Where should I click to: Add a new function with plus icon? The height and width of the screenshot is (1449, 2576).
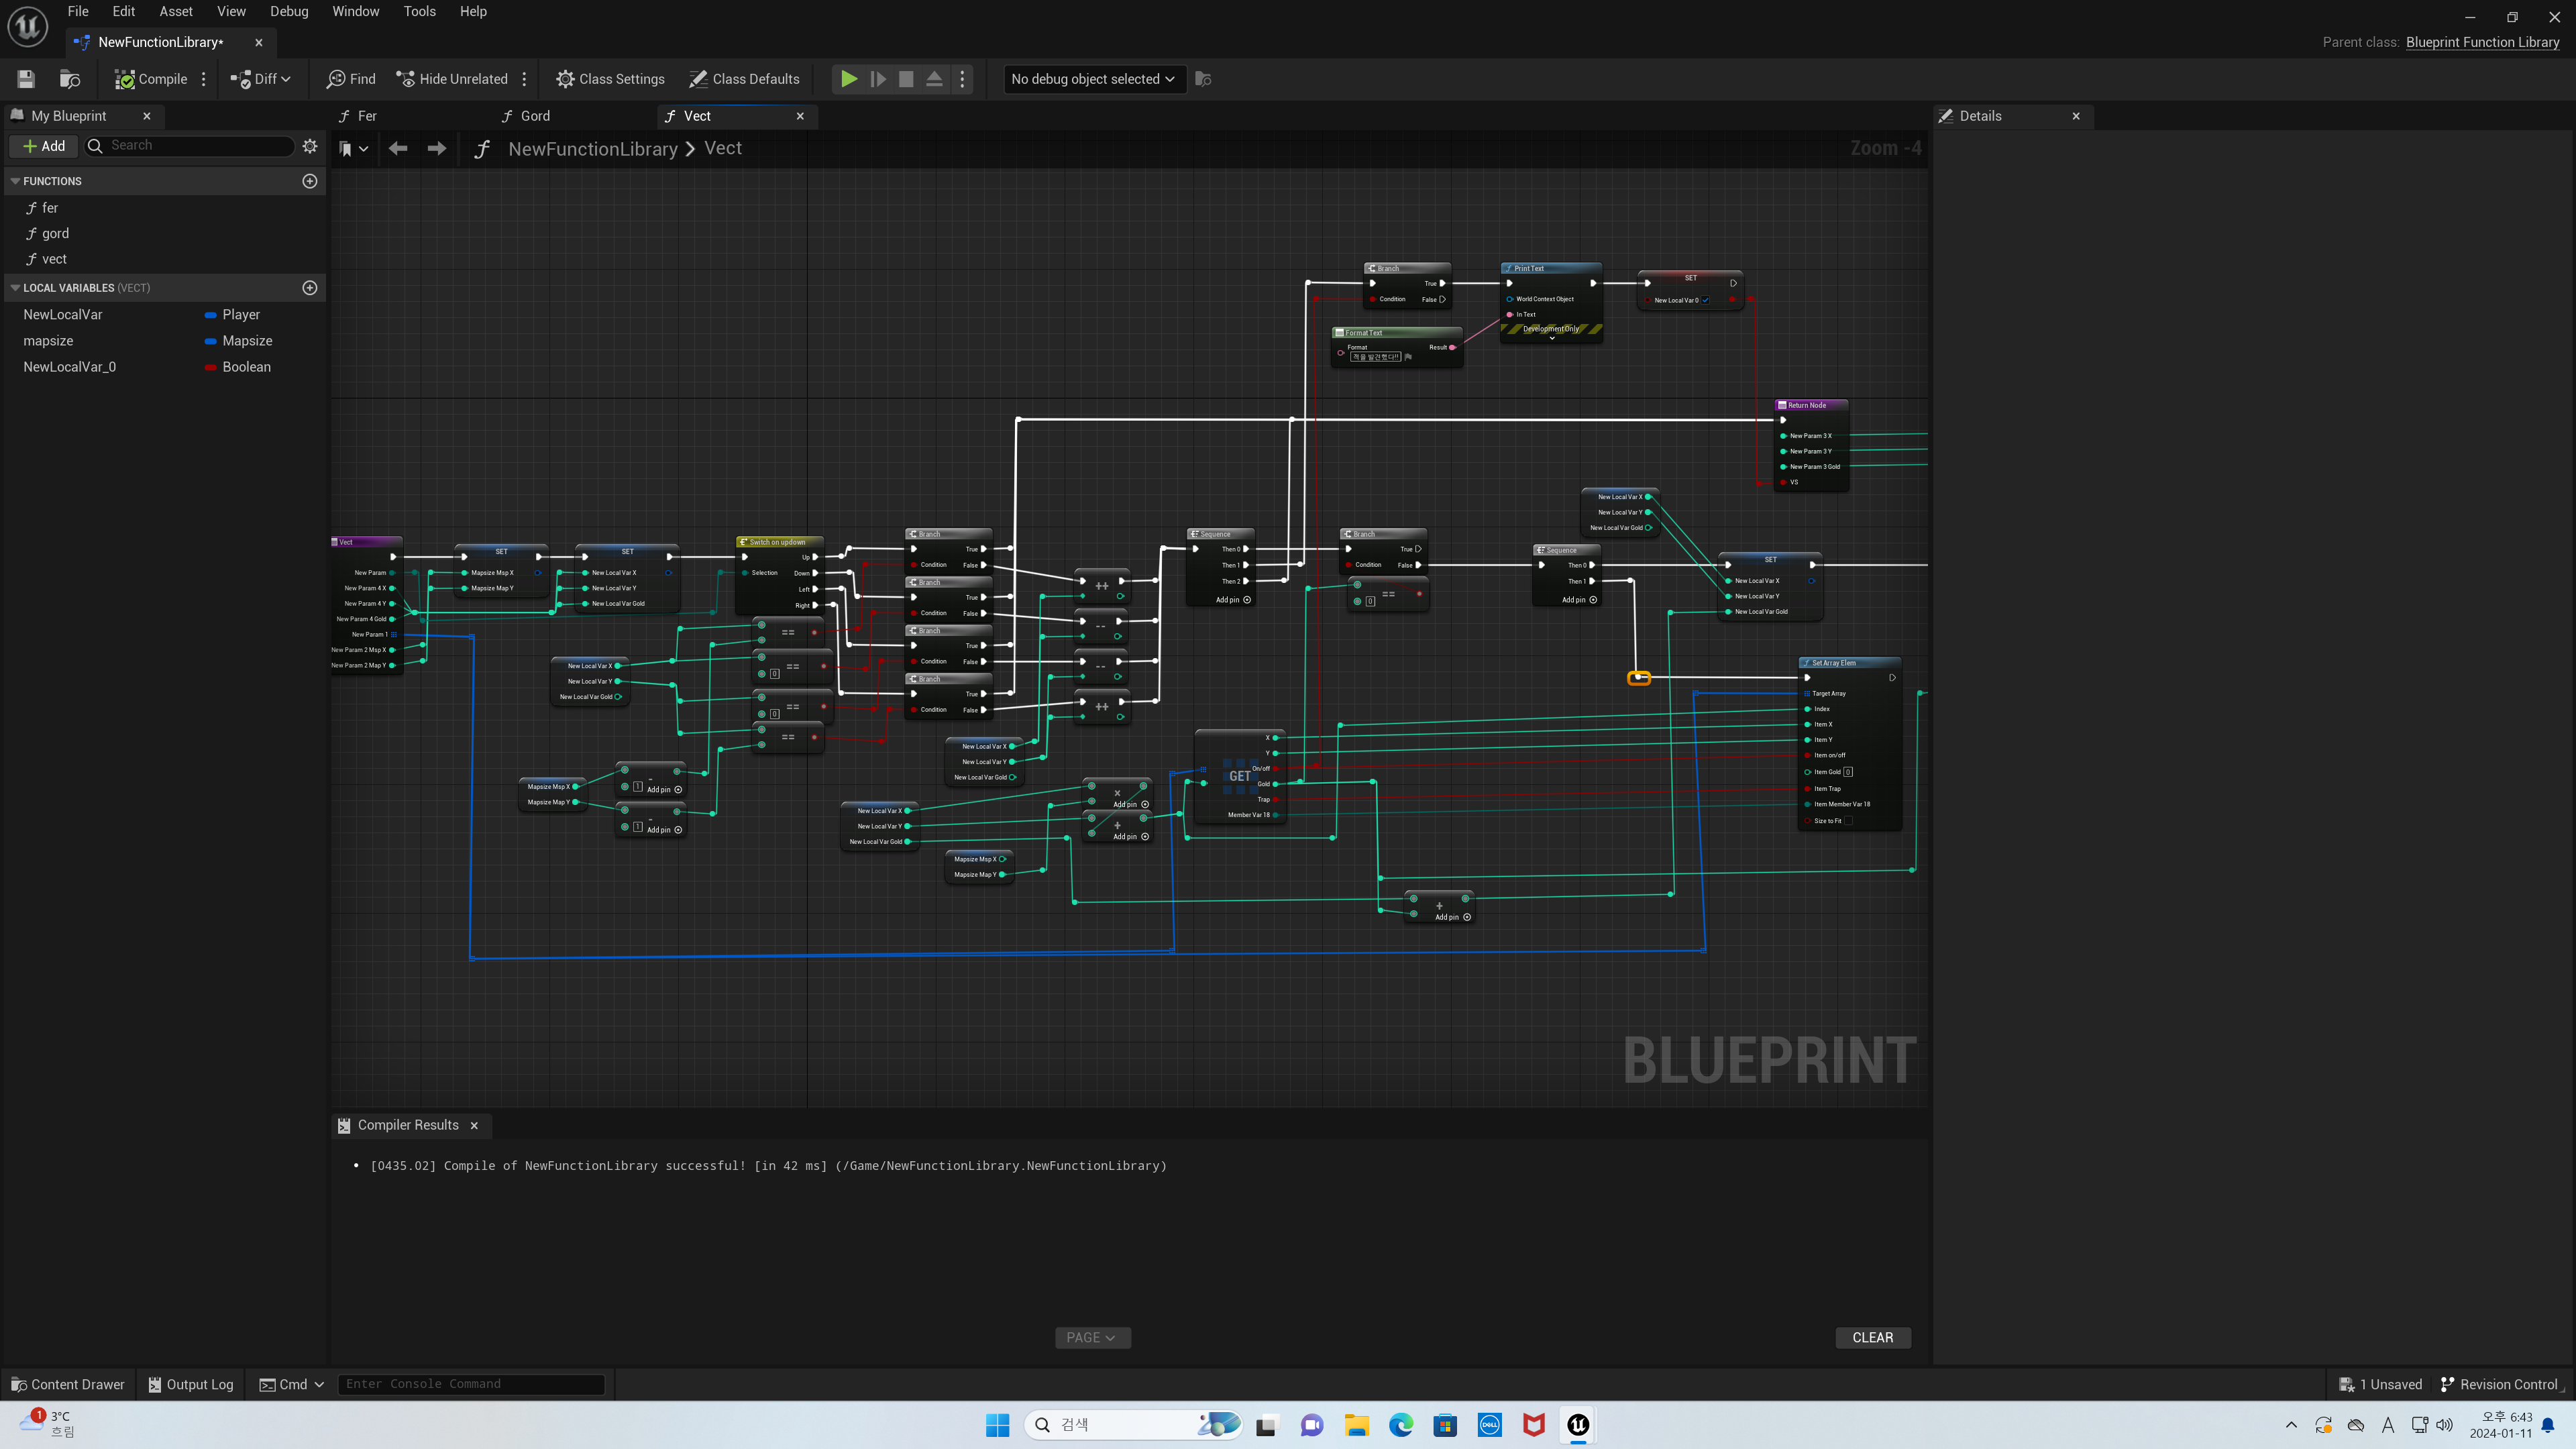(310, 181)
